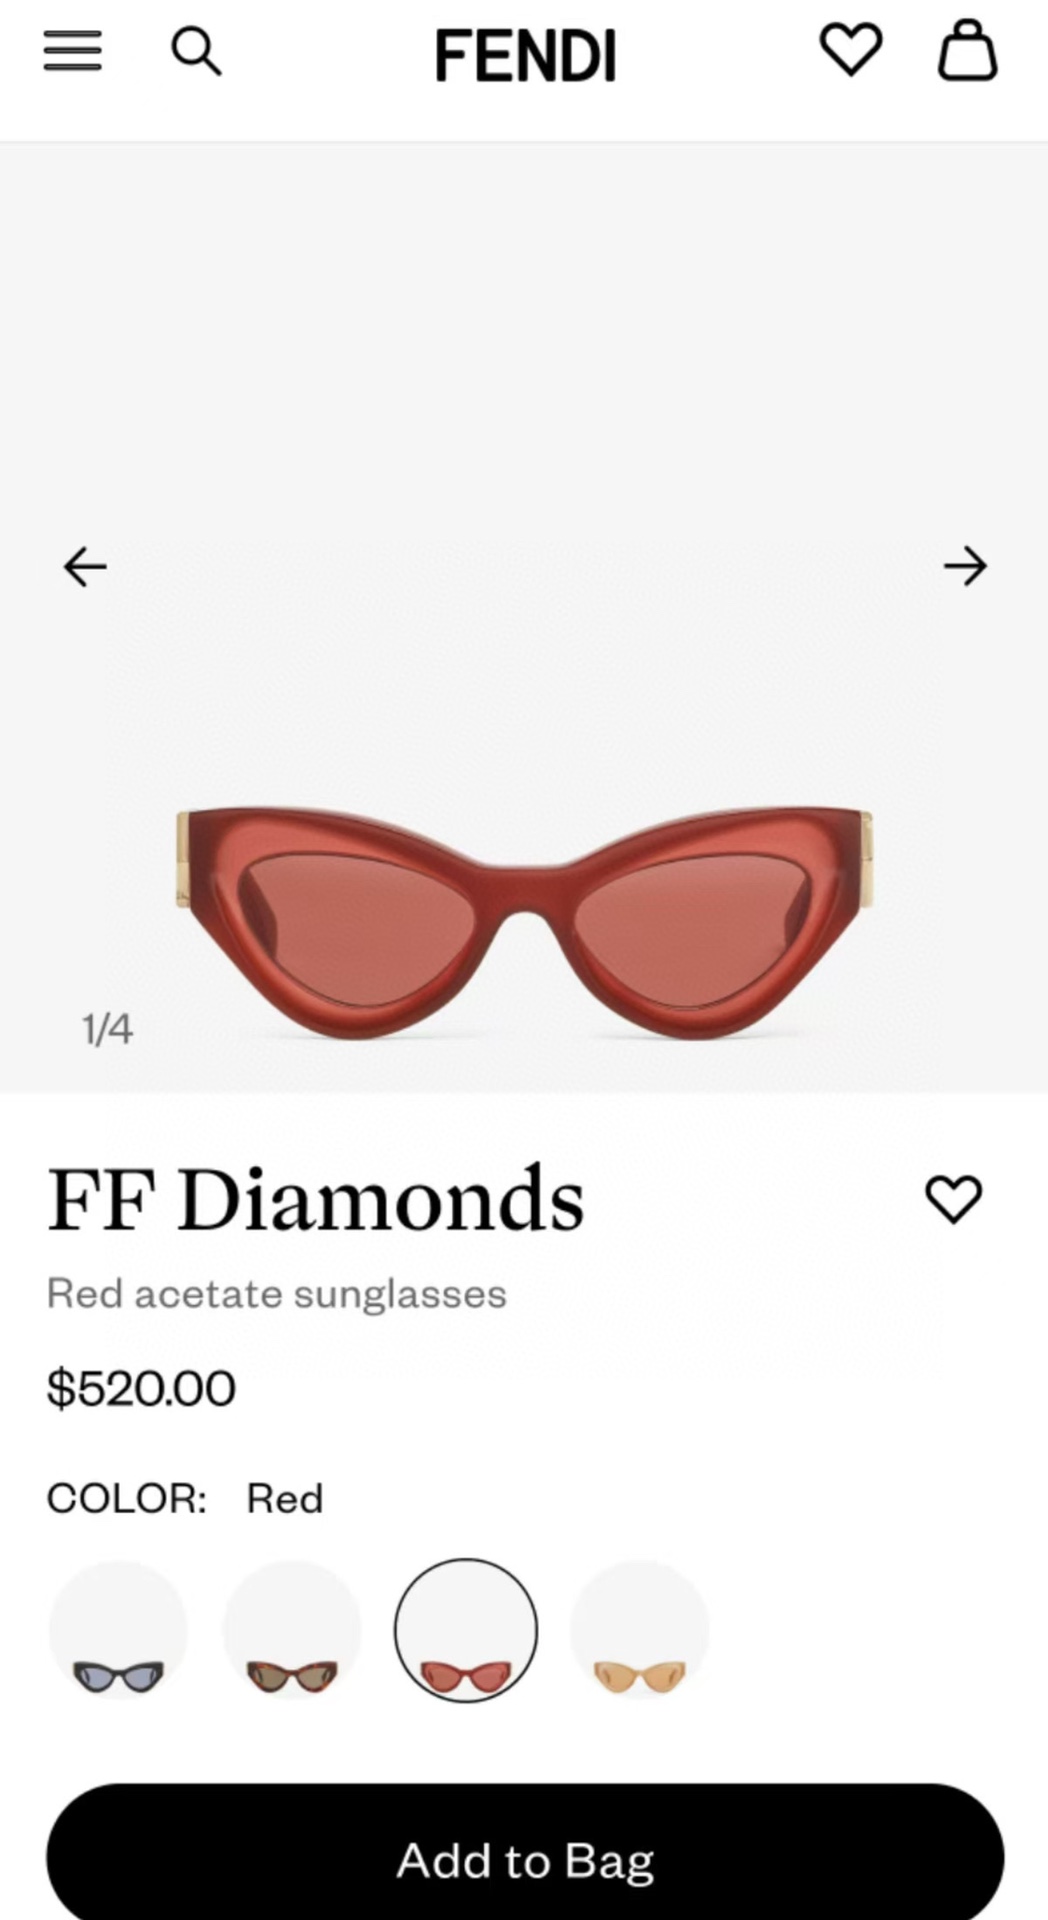This screenshot has height=1920, width=1048.
Task: Click the $520.00 price text
Action: [141, 1388]
